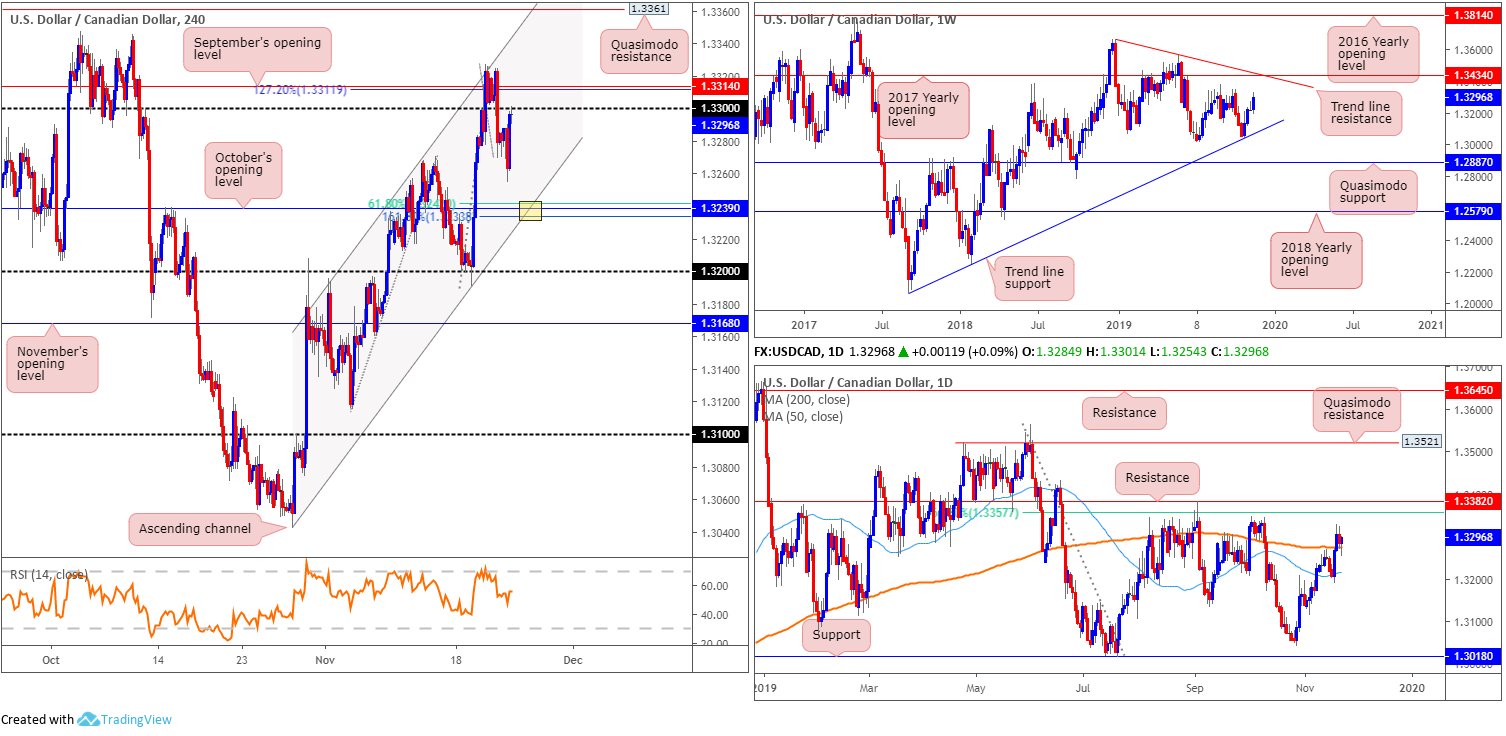Select the 240 chart title text
The image size is (1506, 736).
(106, 19)
